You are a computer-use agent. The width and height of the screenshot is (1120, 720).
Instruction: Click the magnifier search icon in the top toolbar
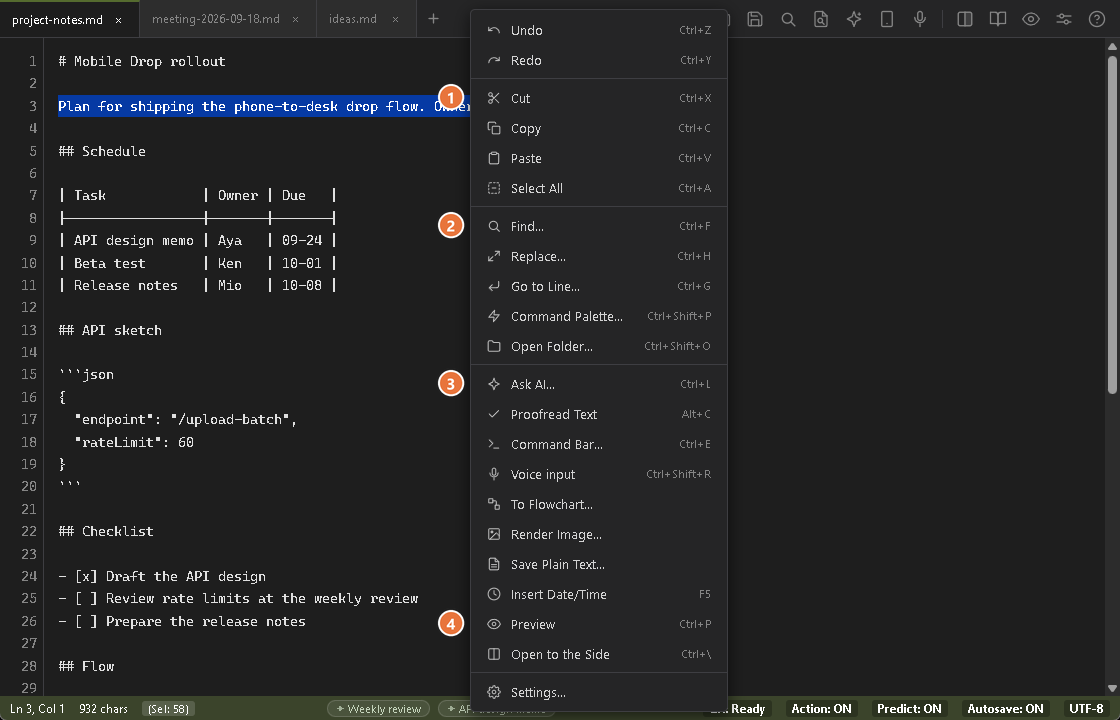pos(788,19)
